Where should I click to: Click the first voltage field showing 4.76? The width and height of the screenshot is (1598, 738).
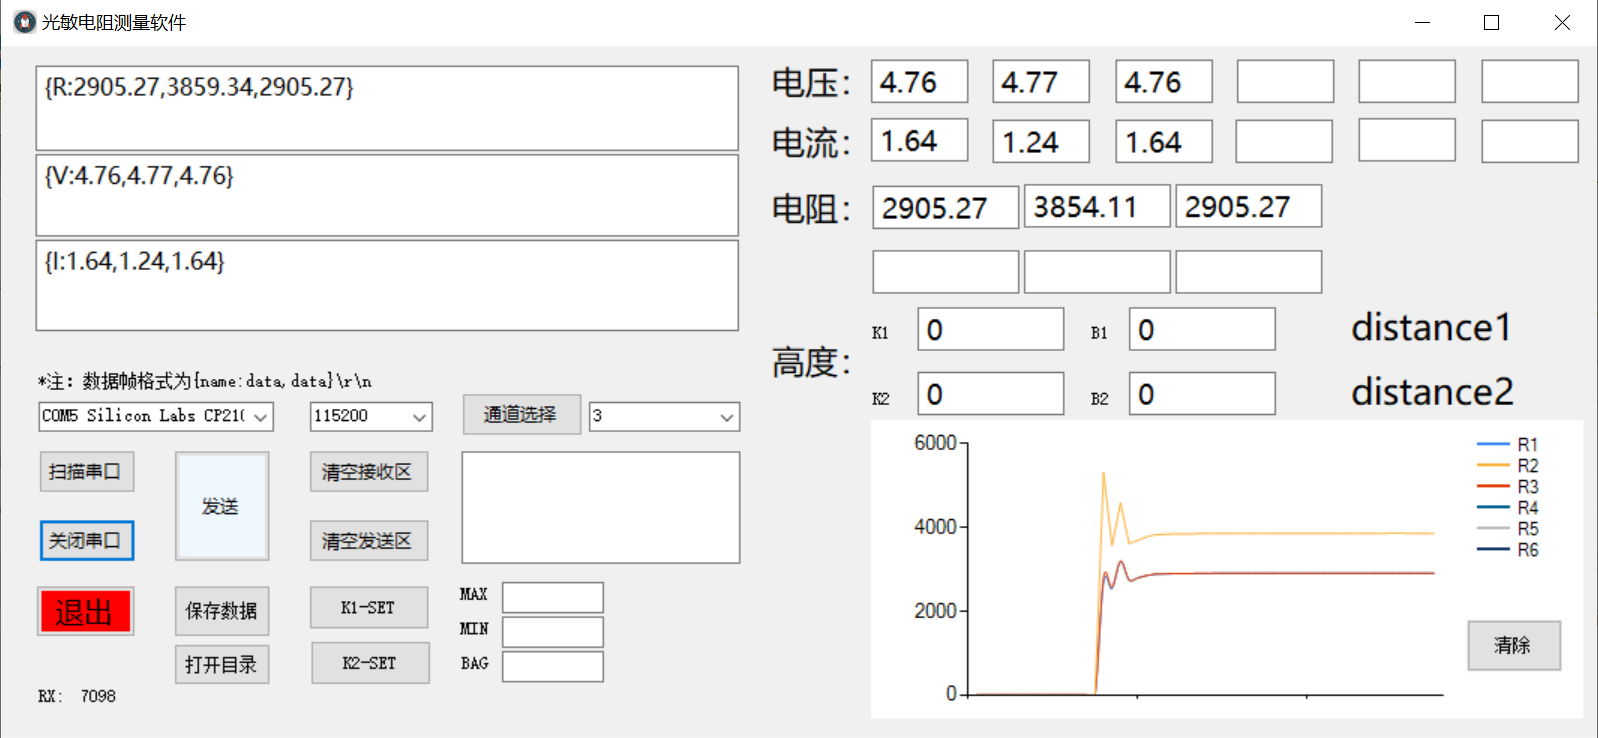click(x=920, y=81)
